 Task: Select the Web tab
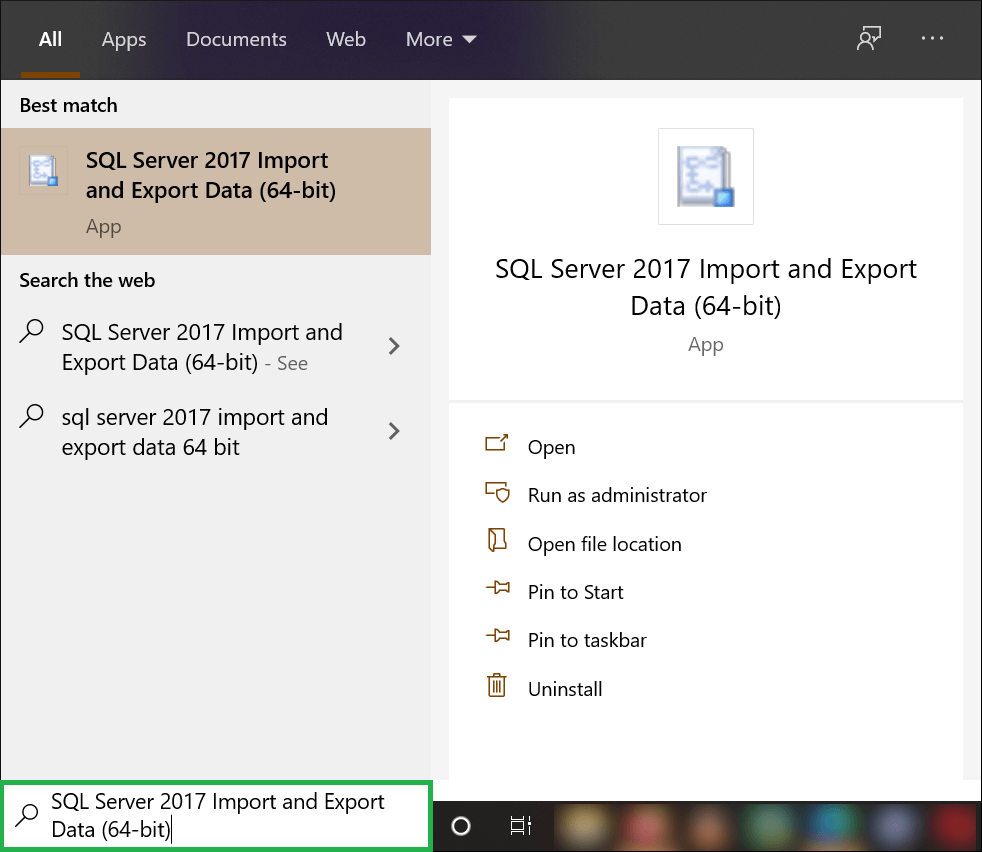(x=346, y=39)
